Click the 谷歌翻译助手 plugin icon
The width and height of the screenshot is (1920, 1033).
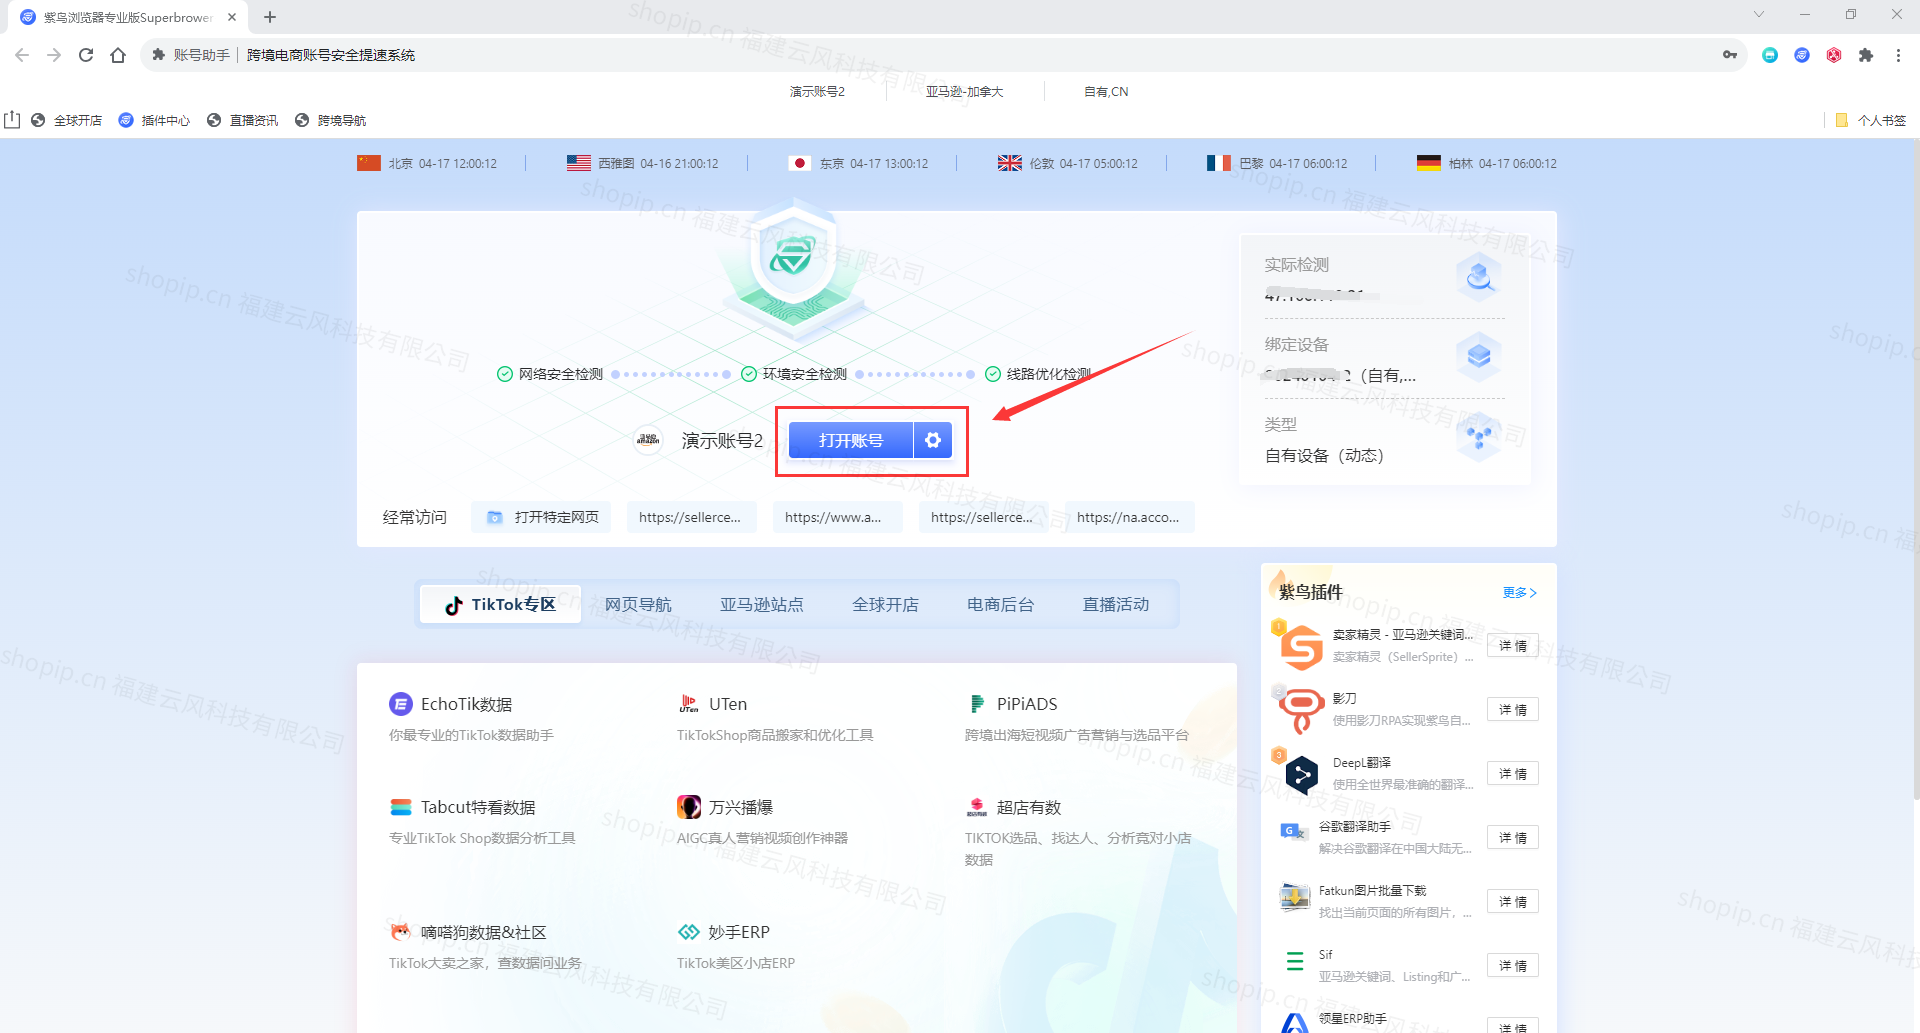click(x=1294, y=831)
